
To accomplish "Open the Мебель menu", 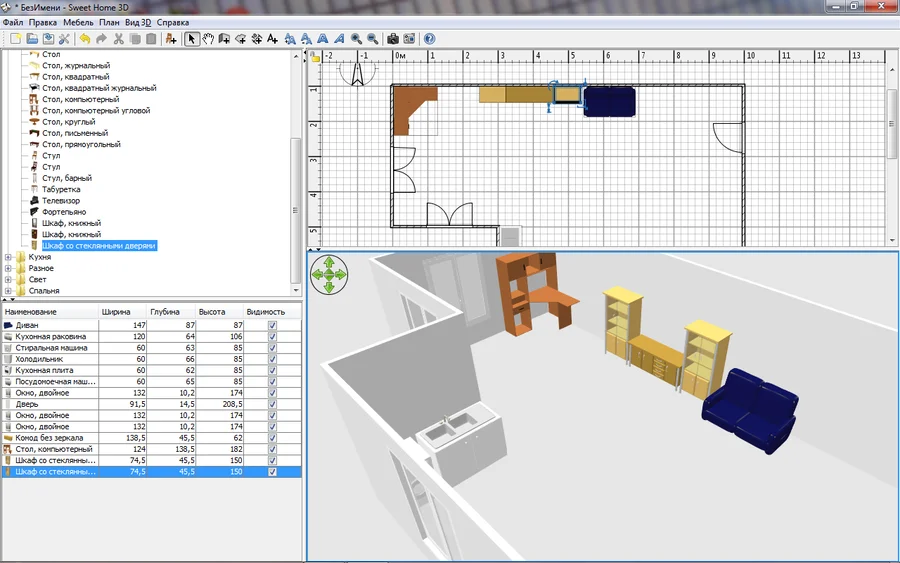I will (77, 22).
